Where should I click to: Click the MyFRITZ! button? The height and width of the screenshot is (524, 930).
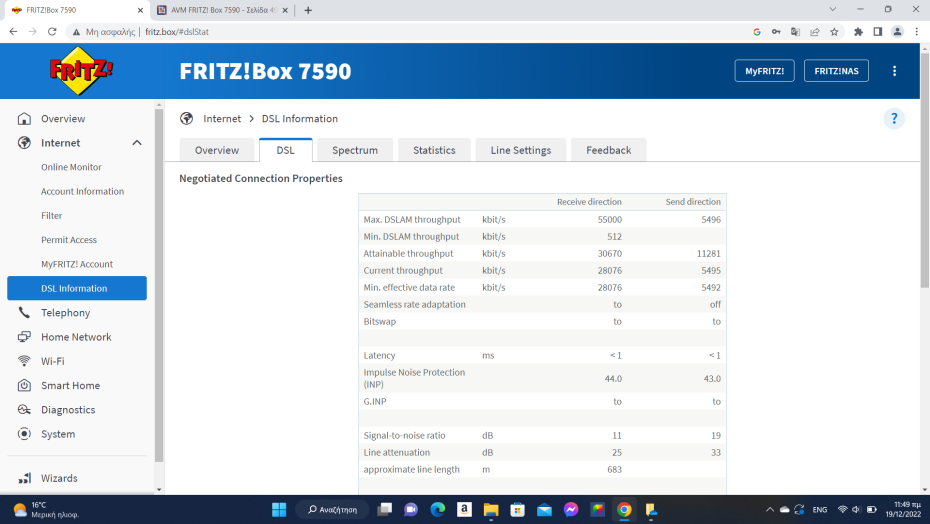(765, 71)
